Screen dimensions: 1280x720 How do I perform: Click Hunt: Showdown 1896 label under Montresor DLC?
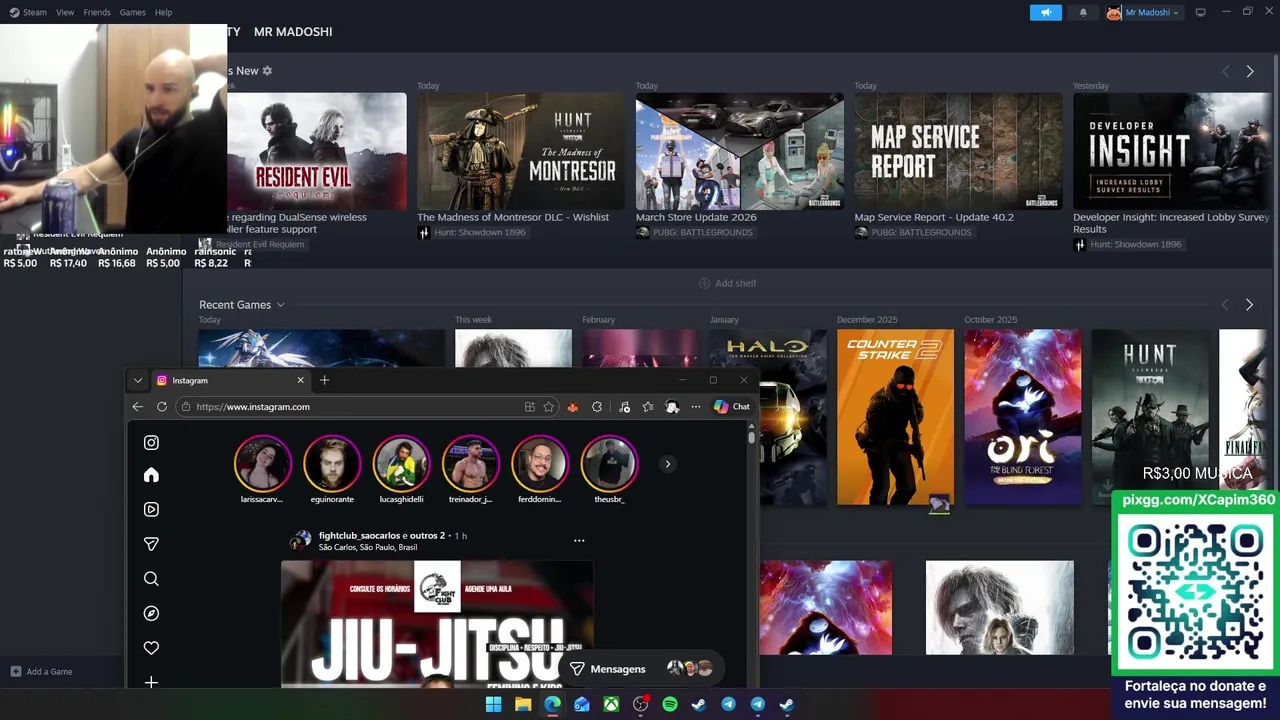[x=479, y=233]
